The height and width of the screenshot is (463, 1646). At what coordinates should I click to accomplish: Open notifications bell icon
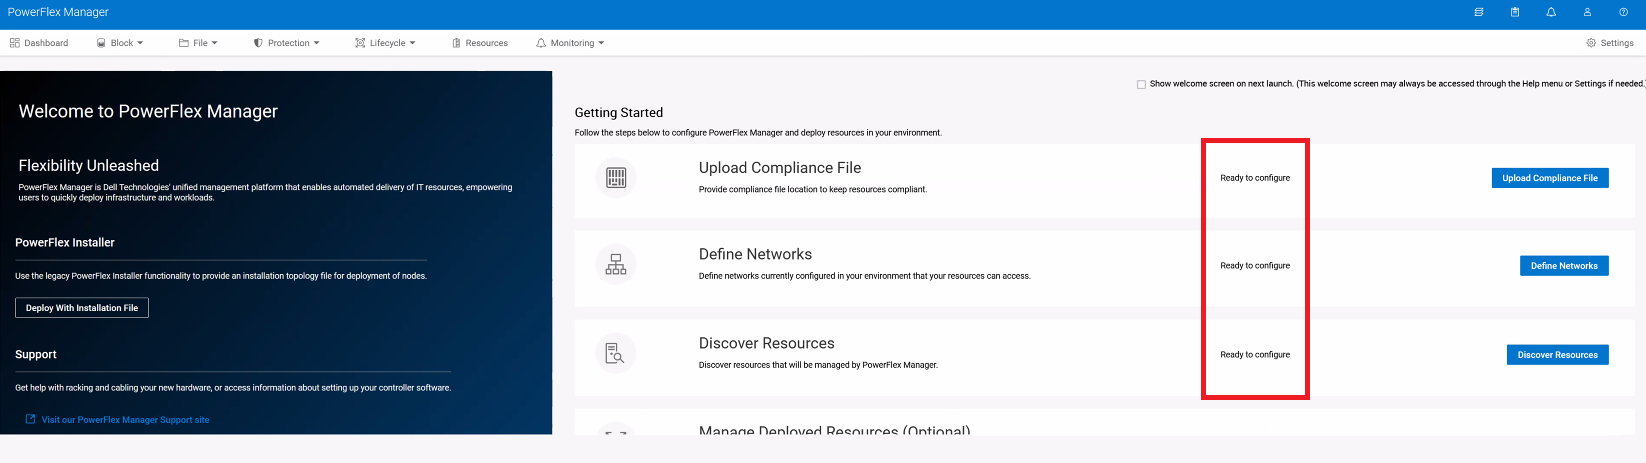(1551, 12)
